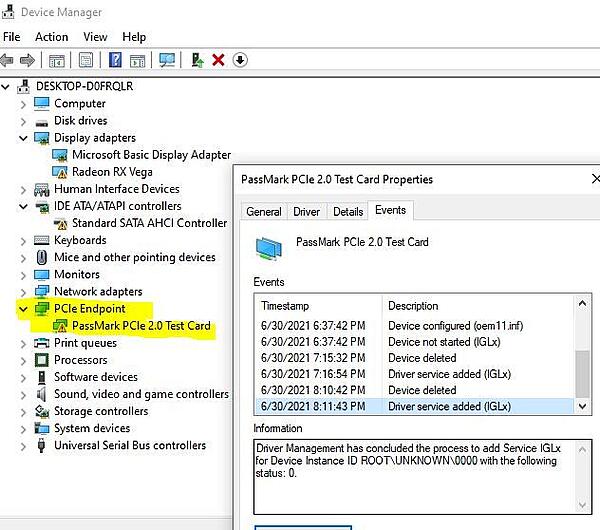Click the down-arrow Disable device icon
600x530 pixels.
coord(240,60)
